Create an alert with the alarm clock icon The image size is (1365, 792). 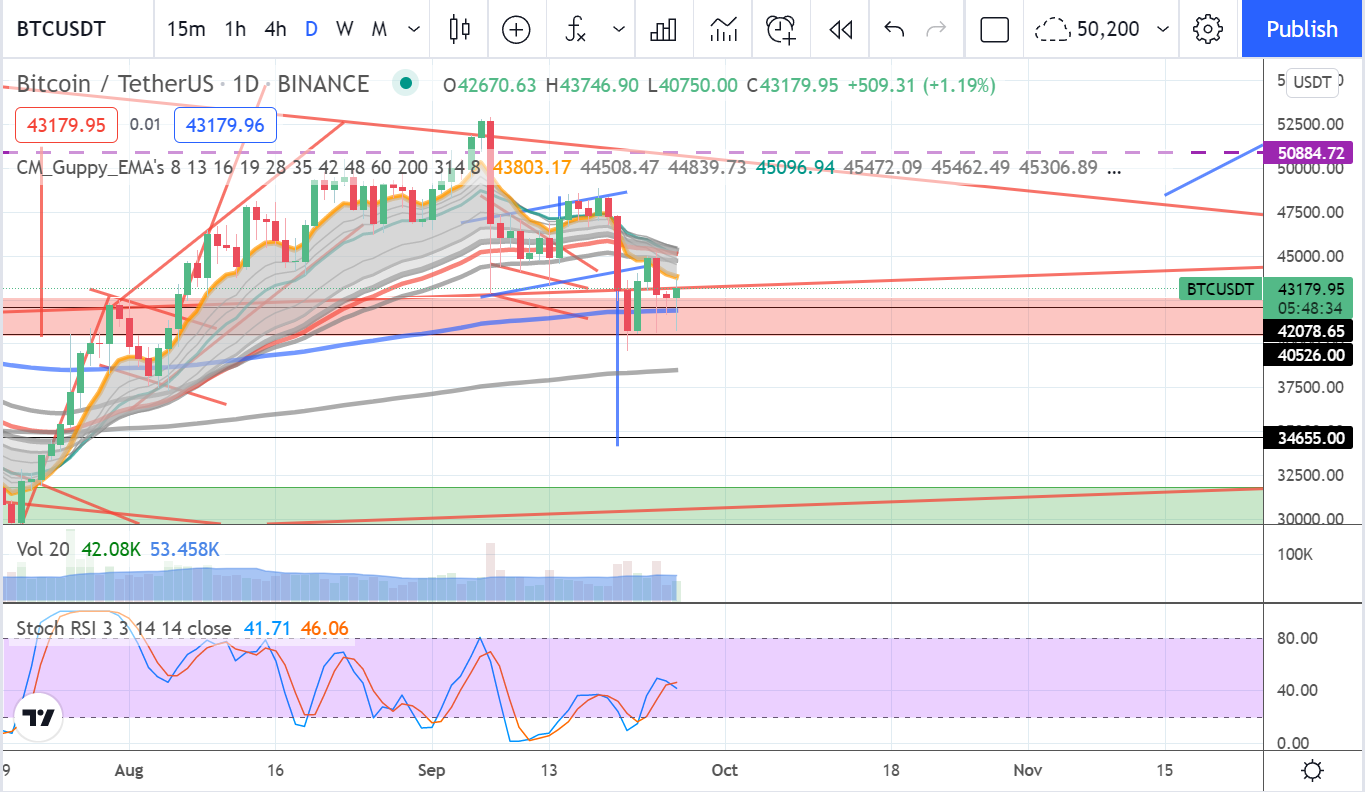[782, 29]
